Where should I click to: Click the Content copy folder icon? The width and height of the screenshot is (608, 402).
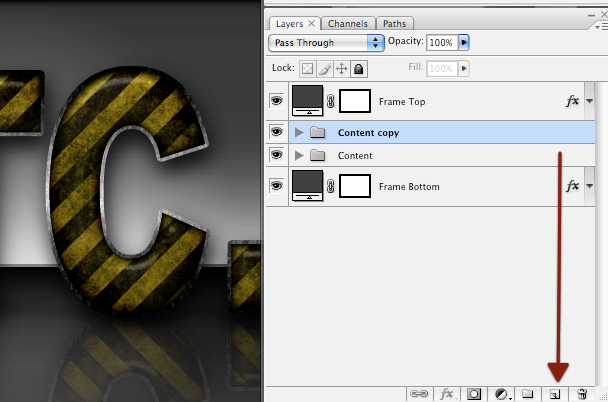318,133
